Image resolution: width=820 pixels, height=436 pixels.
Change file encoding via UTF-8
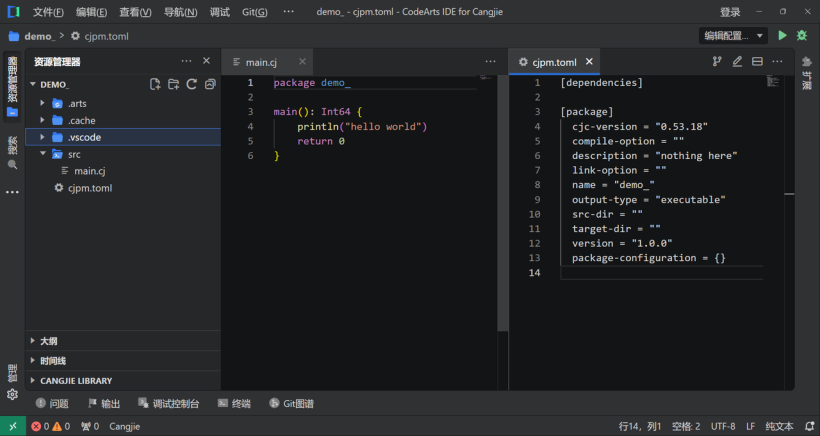click(x=723, y=426)
